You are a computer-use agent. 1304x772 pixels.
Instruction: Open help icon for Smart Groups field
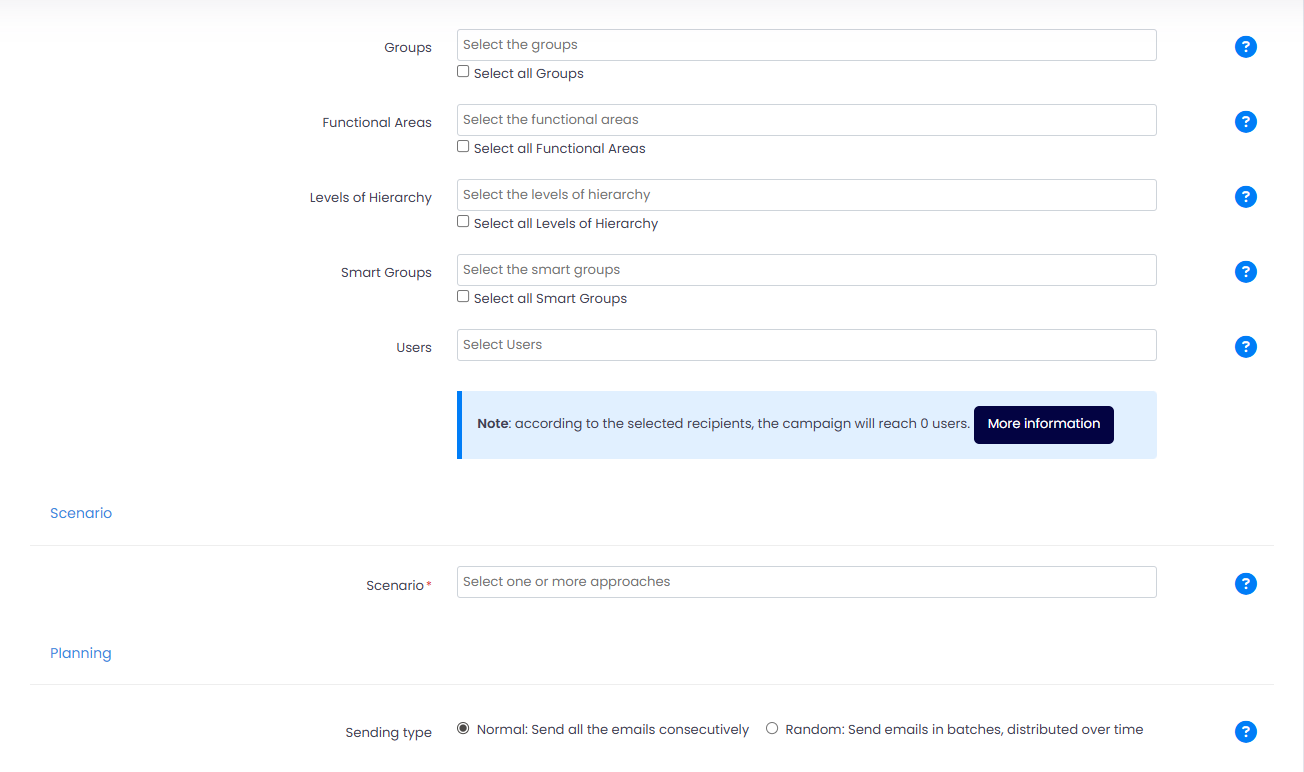click(1245, 272)
